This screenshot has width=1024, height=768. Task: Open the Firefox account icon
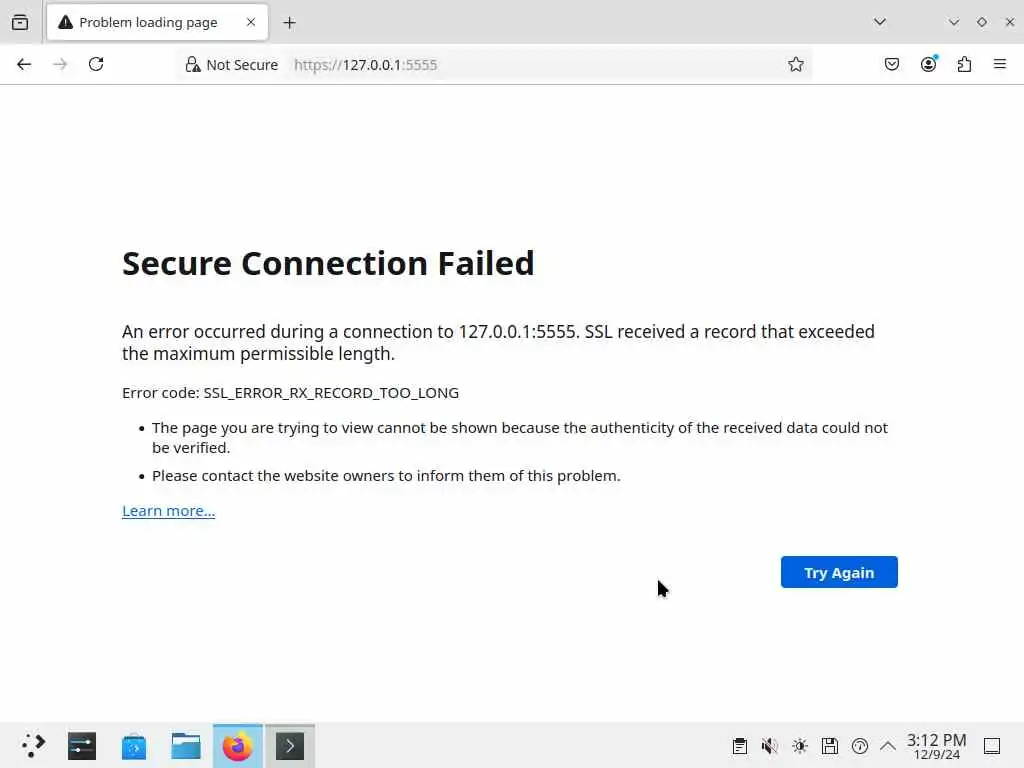(929, 64)
